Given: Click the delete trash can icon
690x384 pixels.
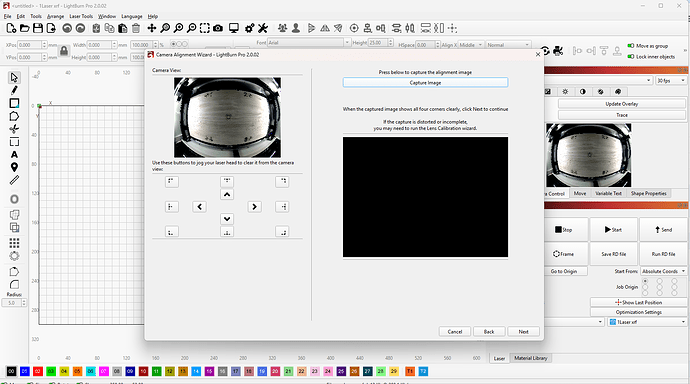Looking at the screenshot, I should 136,28.
